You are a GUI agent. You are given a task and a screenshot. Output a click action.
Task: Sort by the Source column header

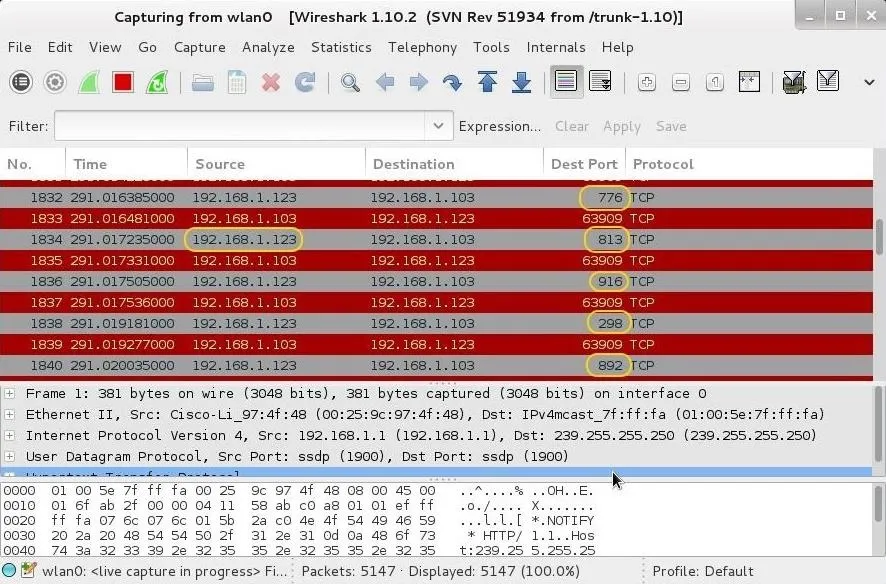[276, 164]
